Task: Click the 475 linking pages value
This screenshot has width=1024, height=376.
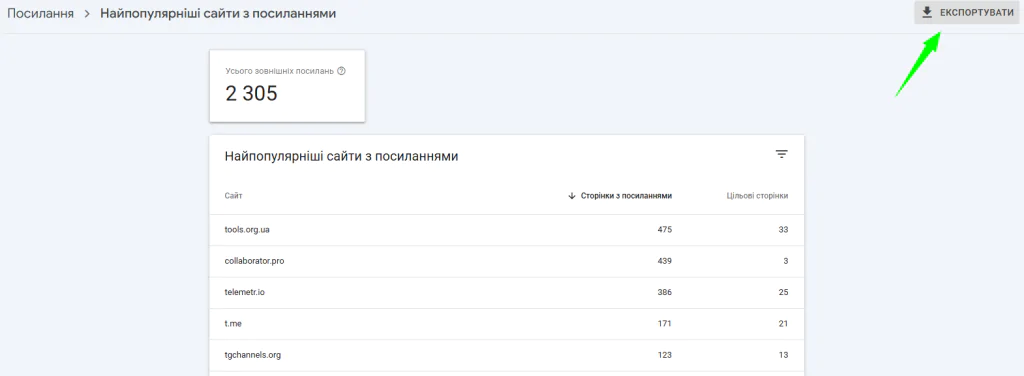Action: (664, 230)
